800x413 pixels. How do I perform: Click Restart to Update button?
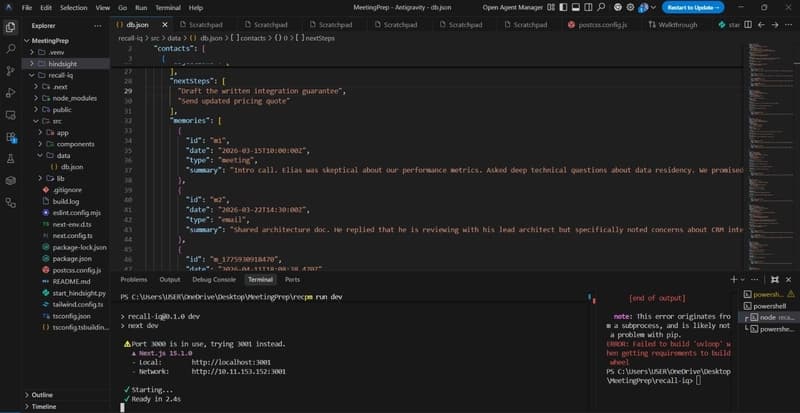[693, 8]
